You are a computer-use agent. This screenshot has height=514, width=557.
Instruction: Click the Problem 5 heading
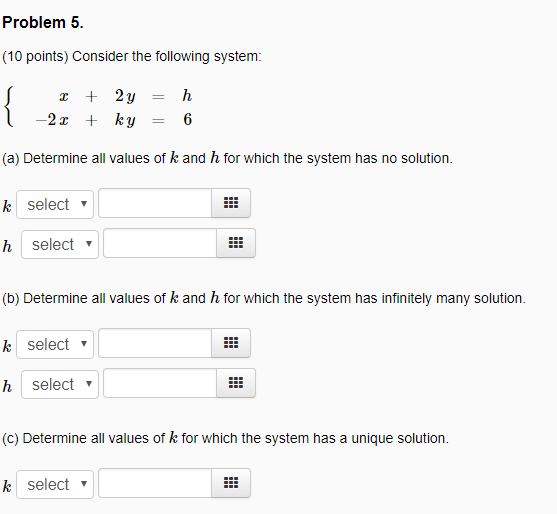[43, 23]
